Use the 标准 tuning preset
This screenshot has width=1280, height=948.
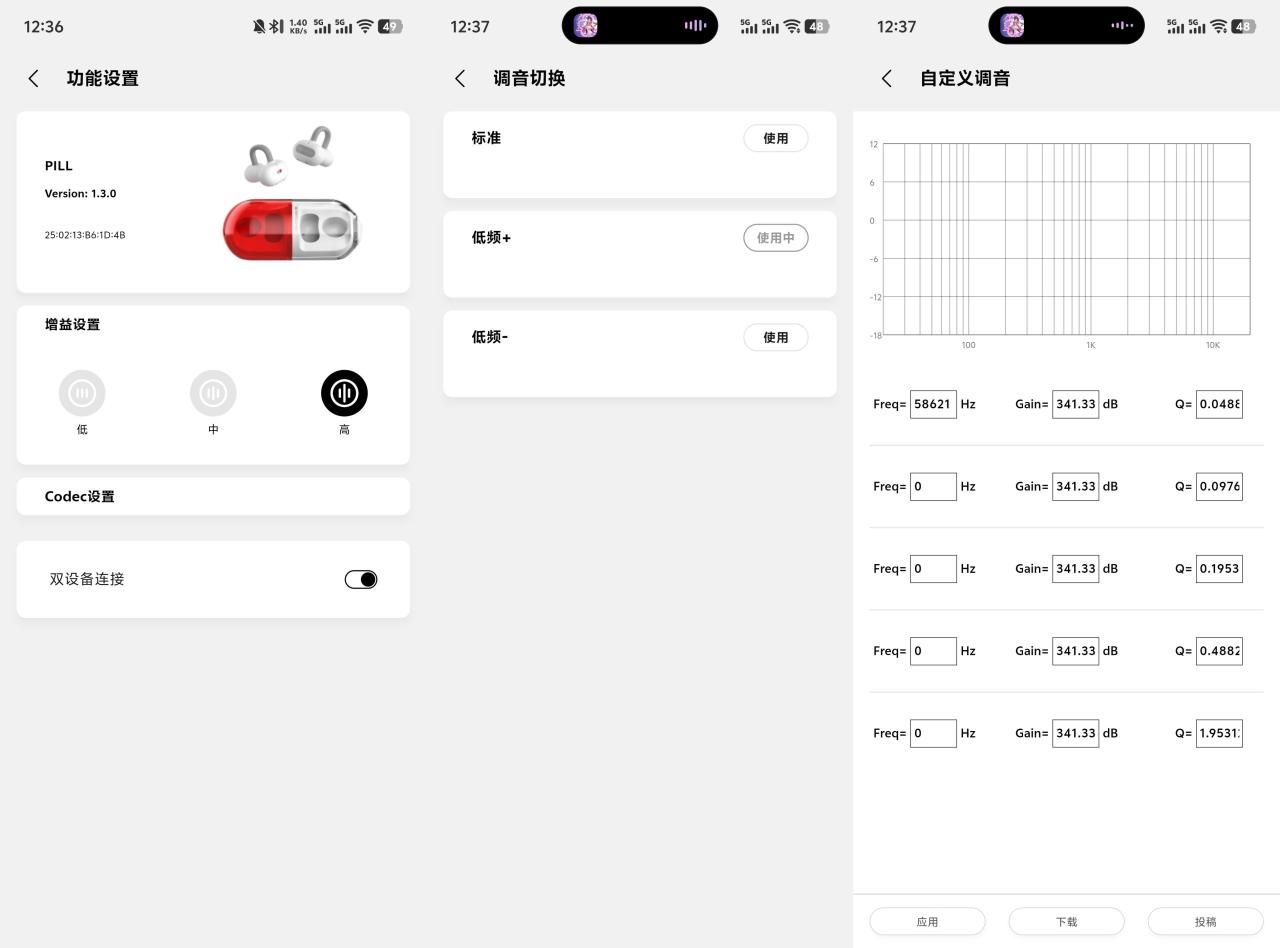coord(776,138)
